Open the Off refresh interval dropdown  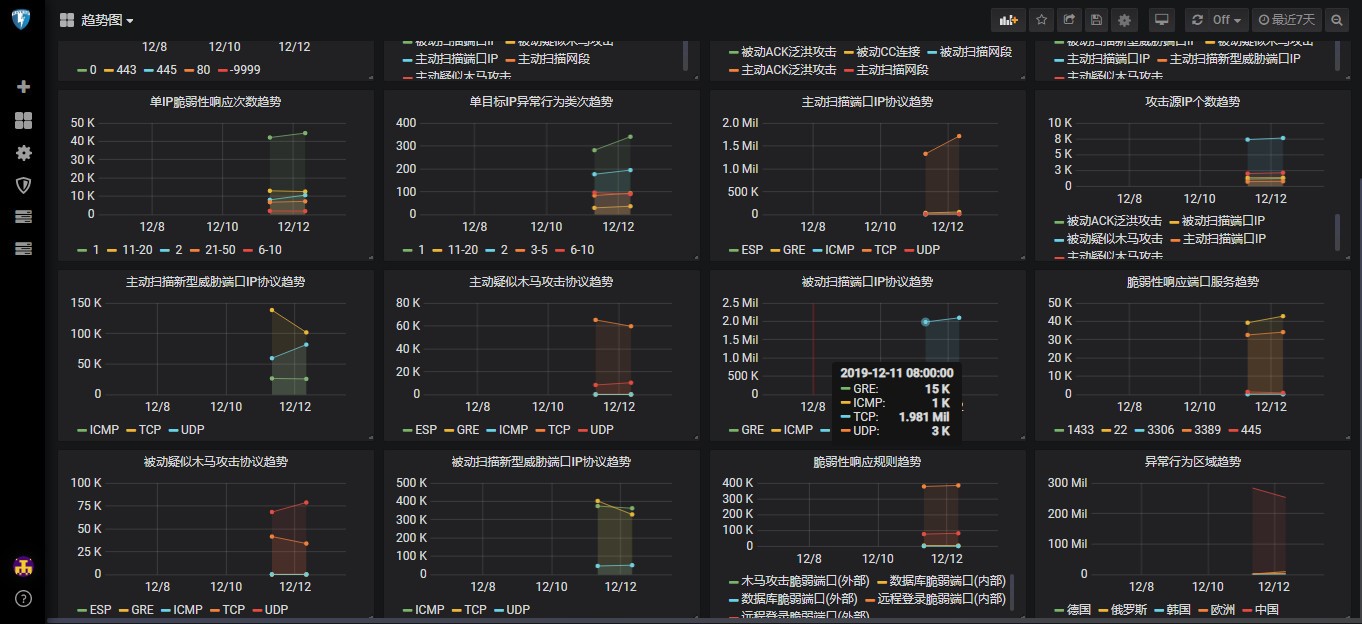1227,20
